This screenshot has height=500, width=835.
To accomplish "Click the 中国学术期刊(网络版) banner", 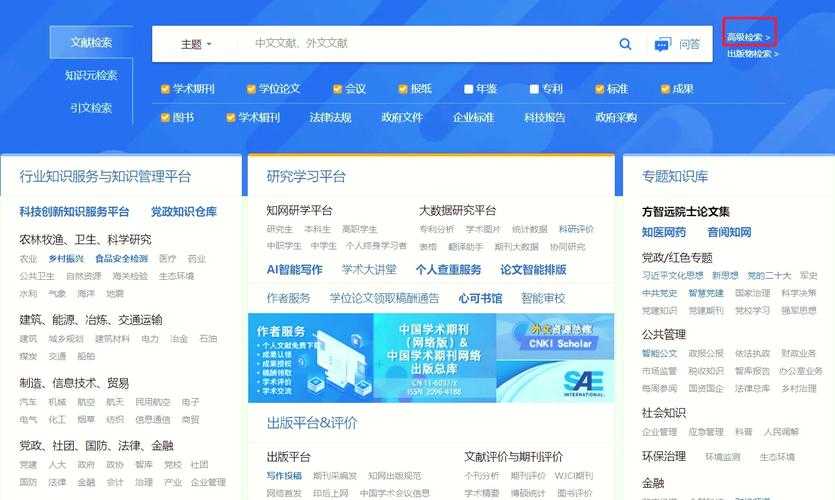I will click(x=435, y=358).
